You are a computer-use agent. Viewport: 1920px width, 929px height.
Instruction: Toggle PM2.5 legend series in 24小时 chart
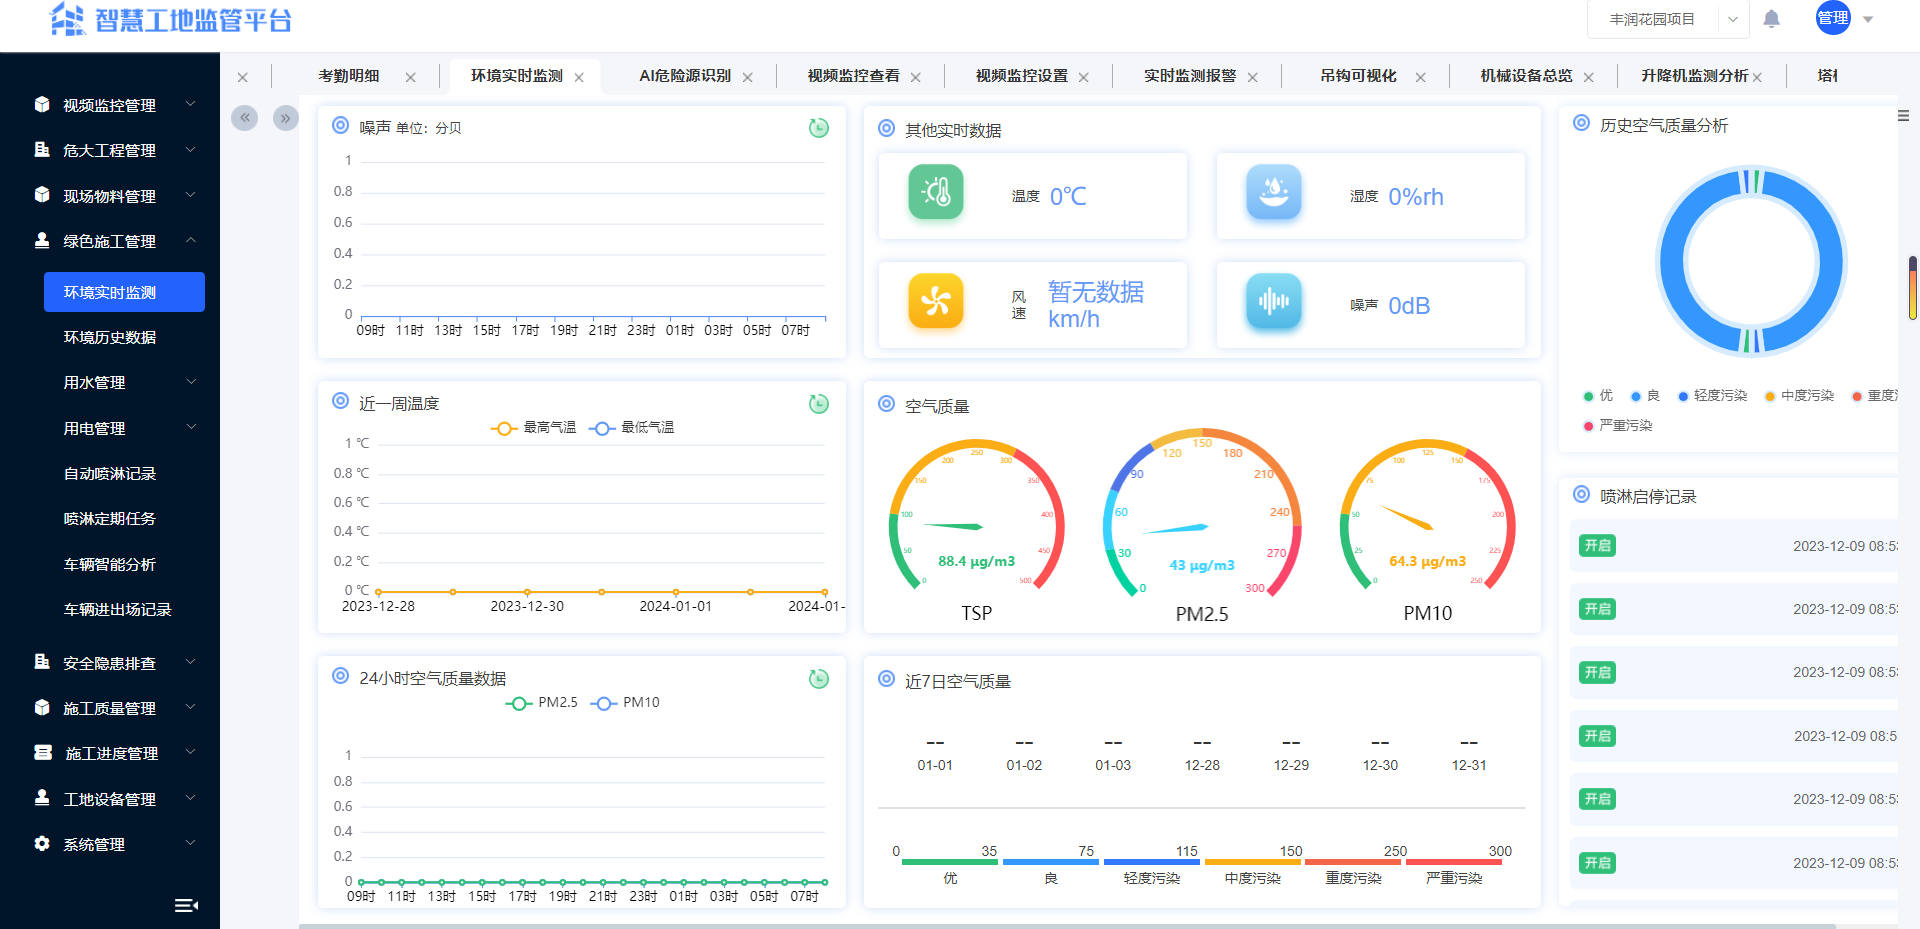(x=541, y=703)
